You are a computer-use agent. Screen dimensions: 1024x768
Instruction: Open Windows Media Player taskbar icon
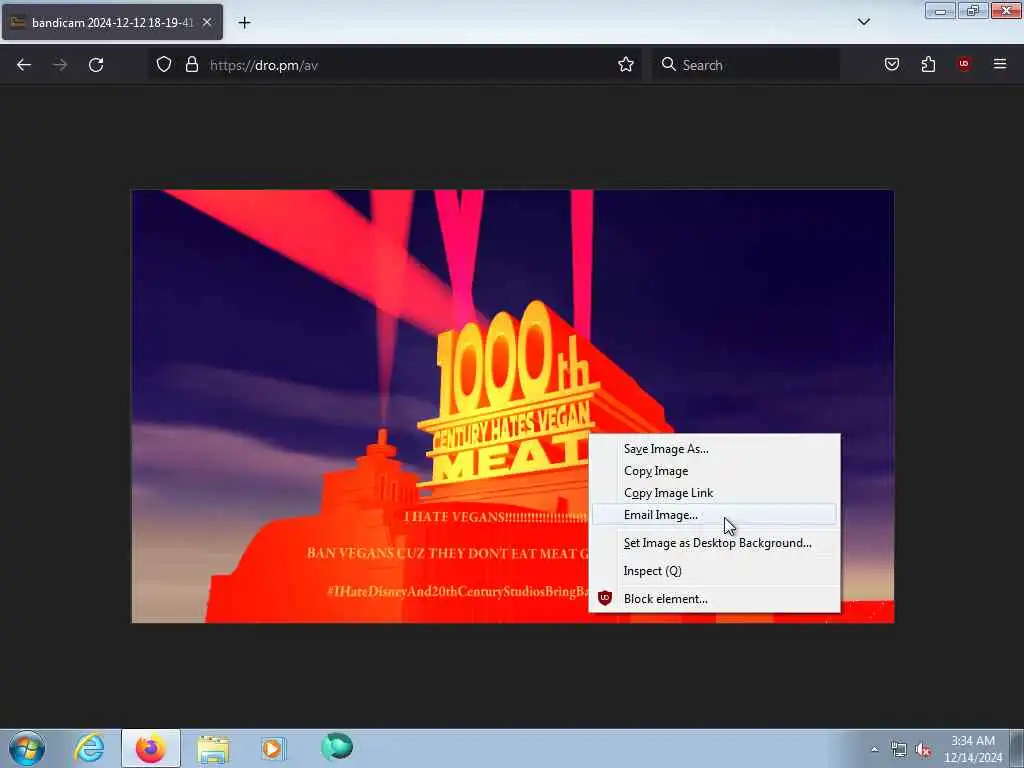pyautogui.click(x=274, y=748)
